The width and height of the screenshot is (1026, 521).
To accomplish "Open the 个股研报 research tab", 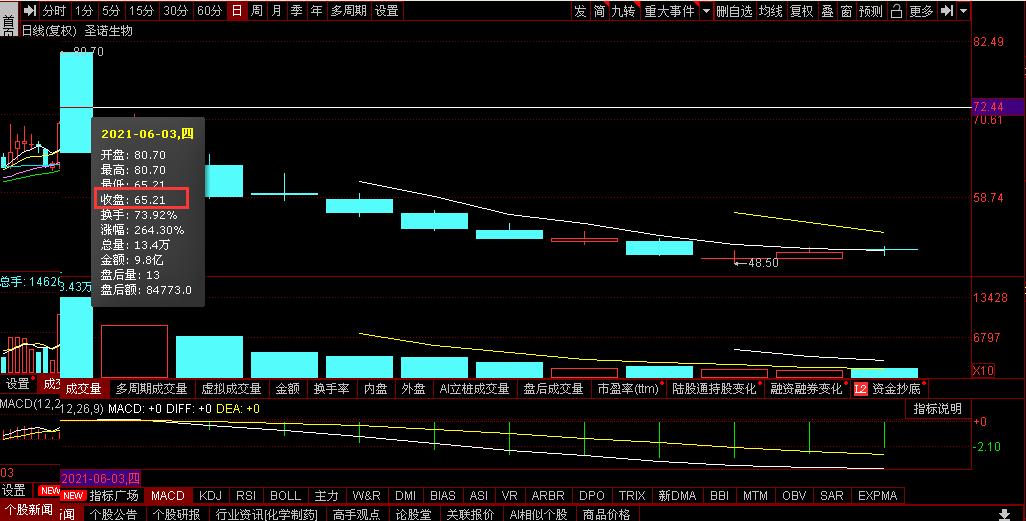I will 176,514.
